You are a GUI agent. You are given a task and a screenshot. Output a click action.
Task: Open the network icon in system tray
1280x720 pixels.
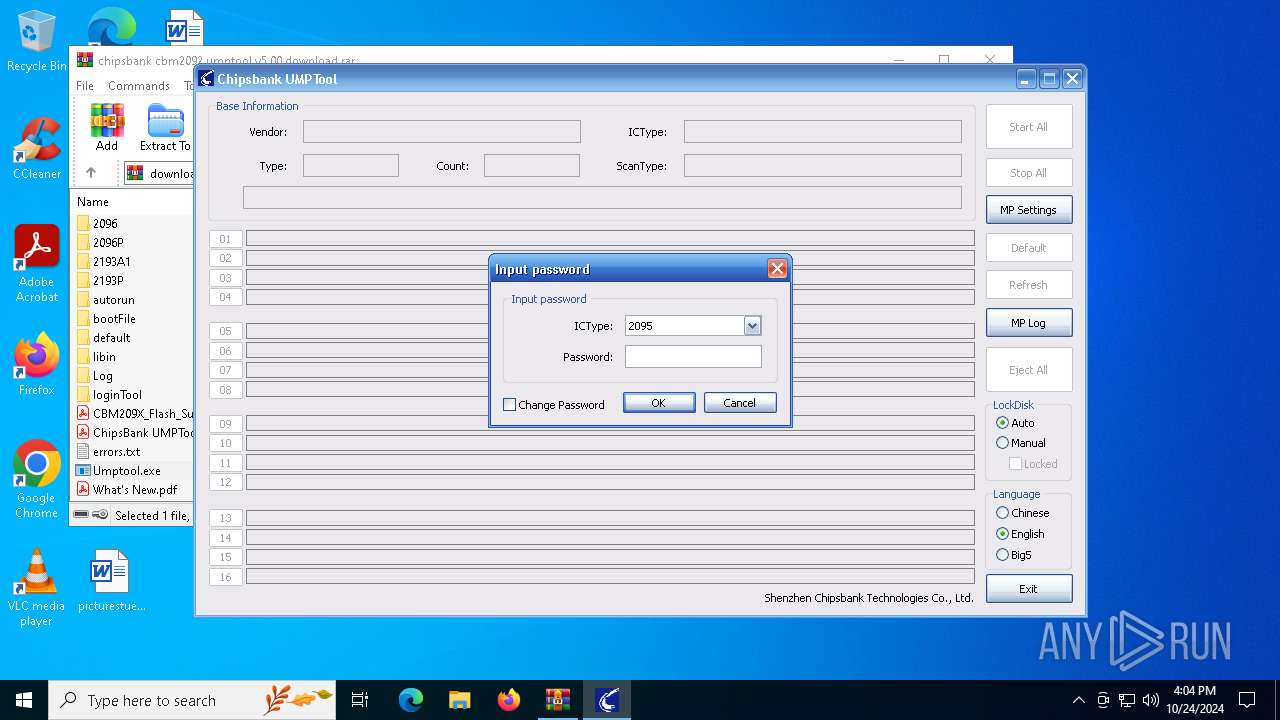click(1127, 700)
